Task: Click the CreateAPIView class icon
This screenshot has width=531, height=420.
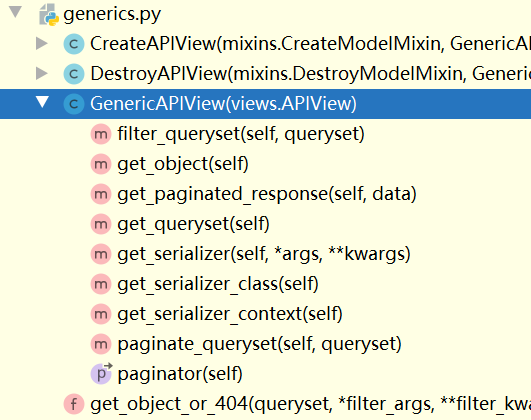Action: [x=74, y=44]
